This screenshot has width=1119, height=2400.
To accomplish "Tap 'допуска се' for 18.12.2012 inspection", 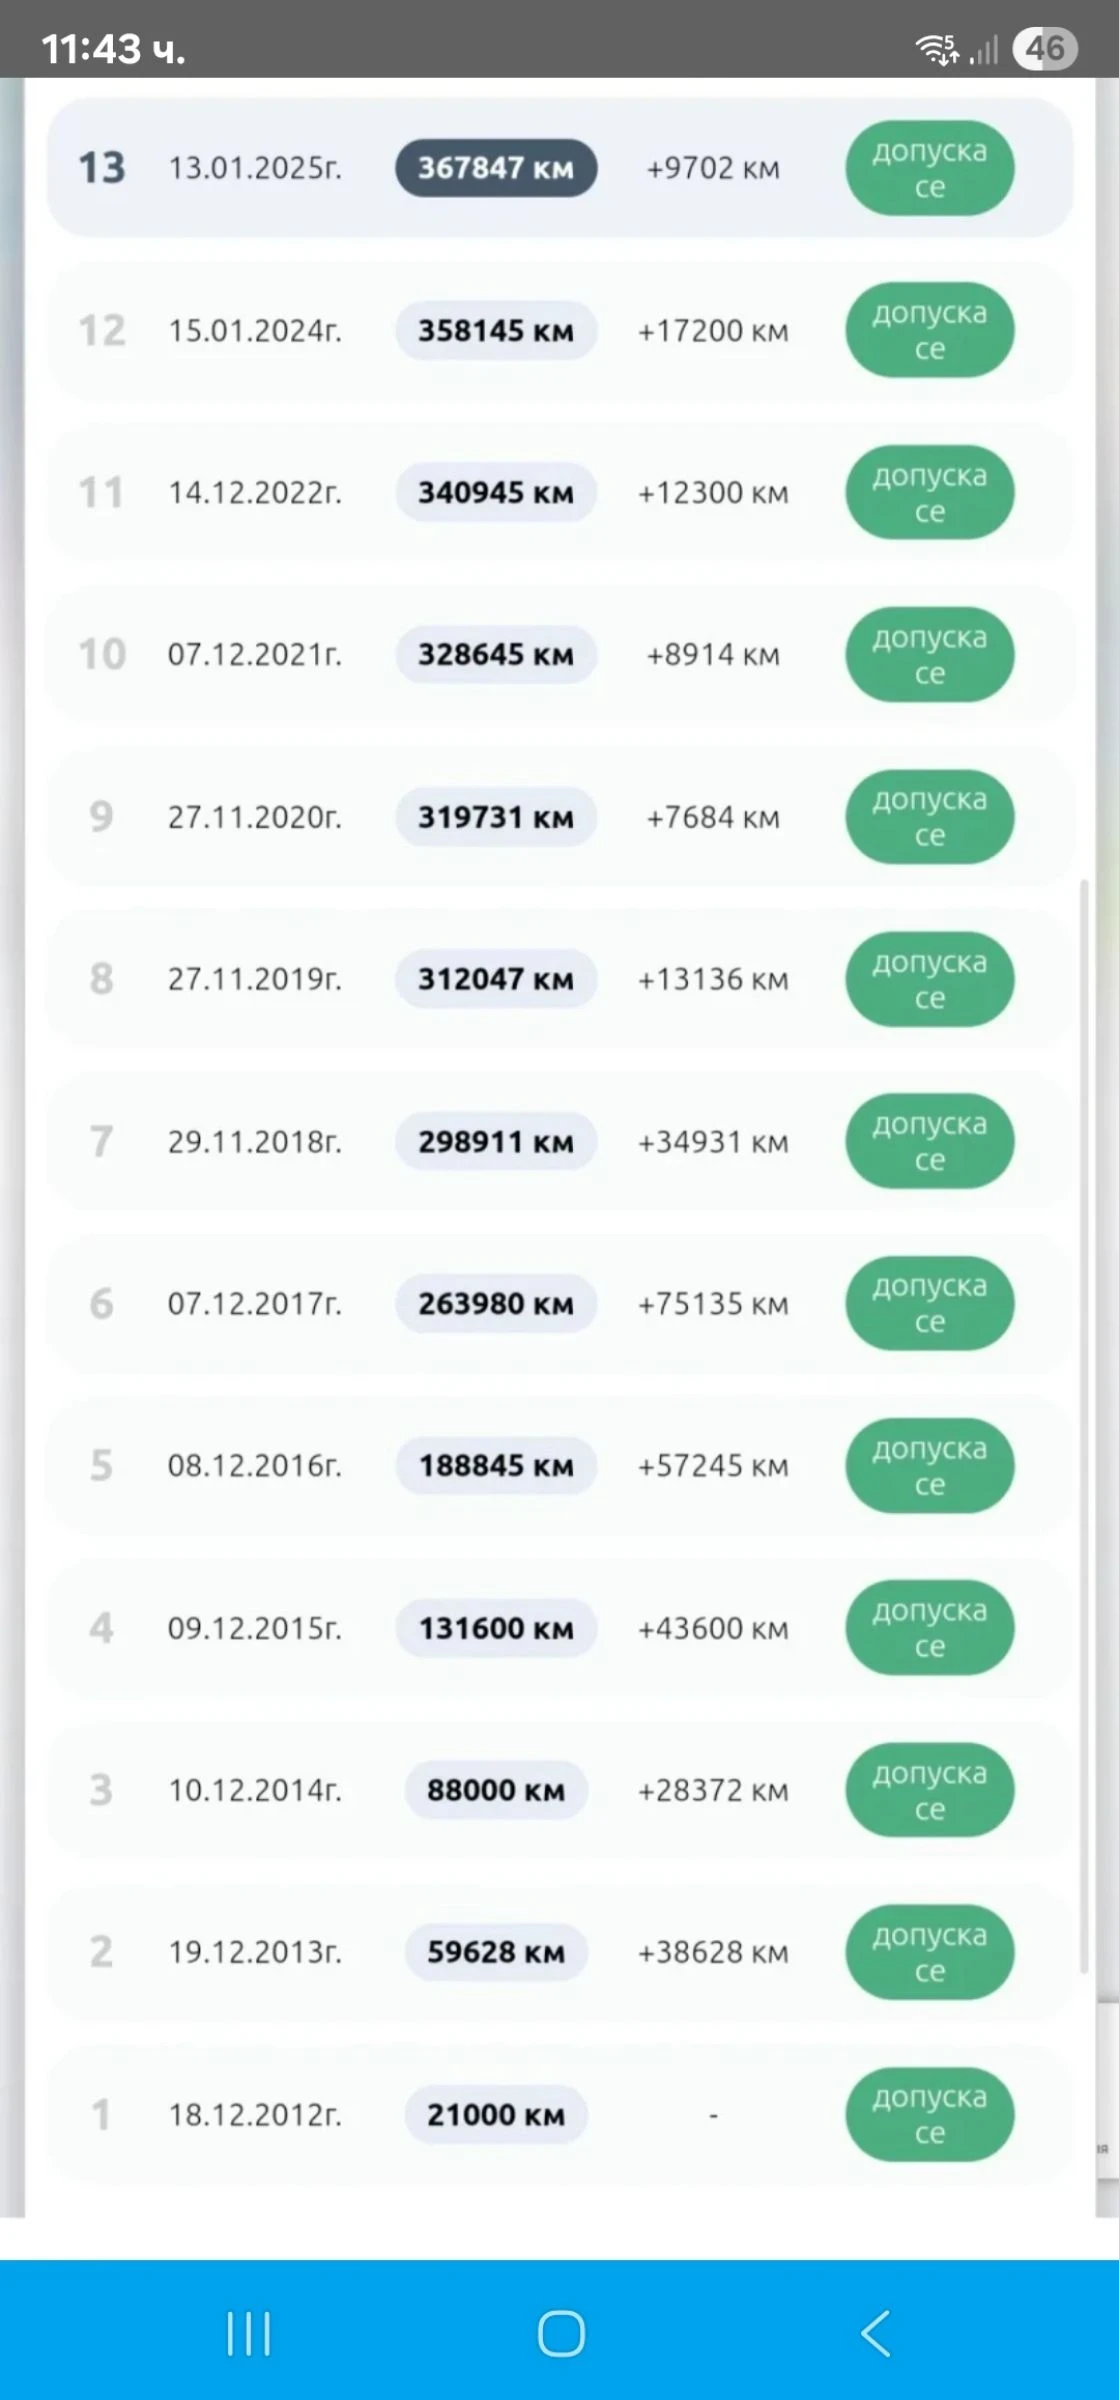I will pyautogui.click(x=929, y=2115).
